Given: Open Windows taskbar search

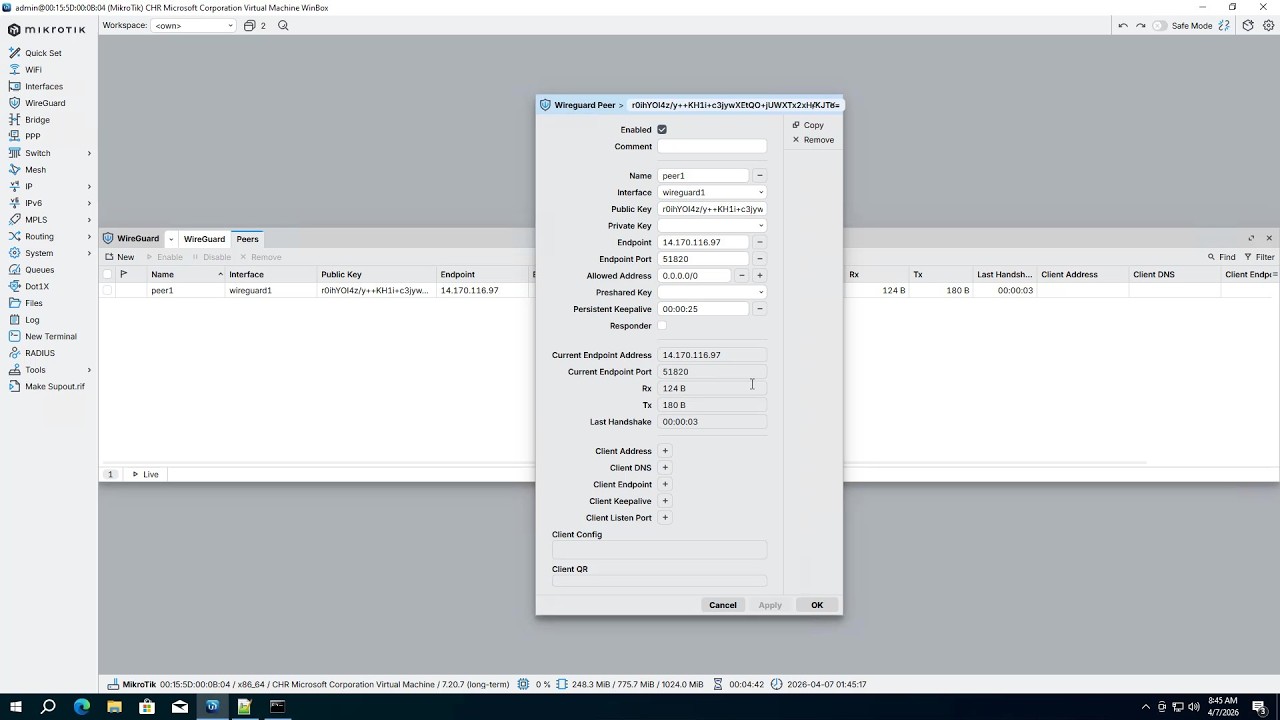Looking at the screenshot, I should (x=48, y=707).
